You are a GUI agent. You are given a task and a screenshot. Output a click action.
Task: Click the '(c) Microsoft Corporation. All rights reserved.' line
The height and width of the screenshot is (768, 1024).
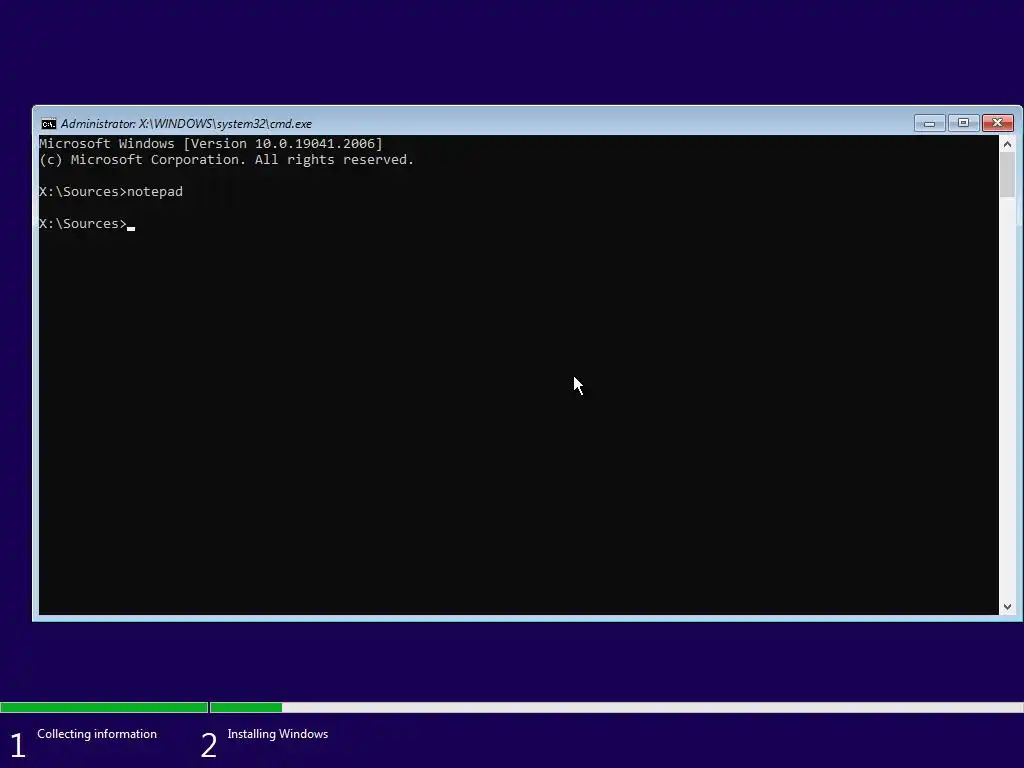226,160
